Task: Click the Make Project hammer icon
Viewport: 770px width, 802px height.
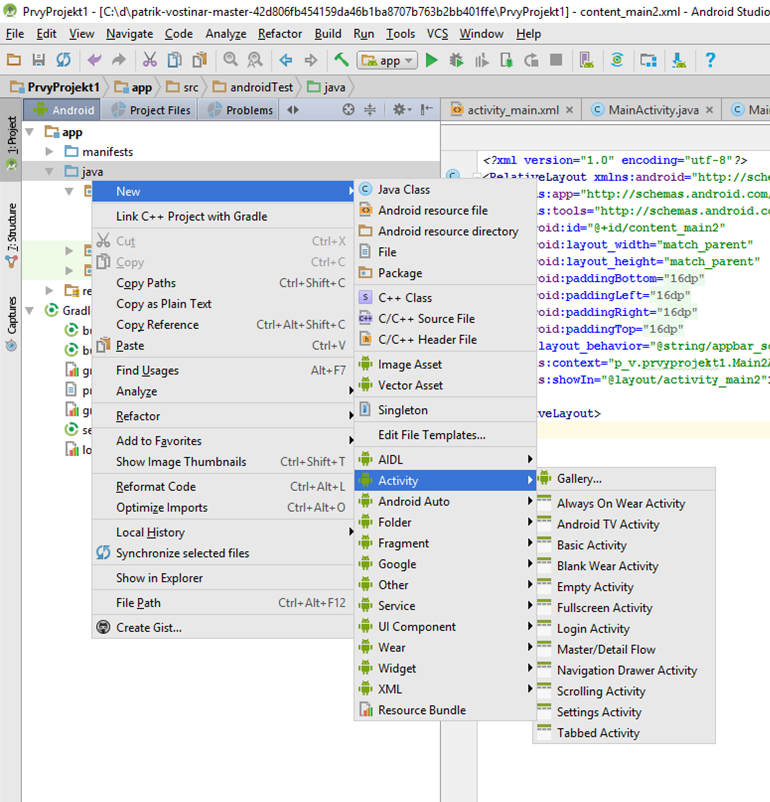Action: [341, 60]
